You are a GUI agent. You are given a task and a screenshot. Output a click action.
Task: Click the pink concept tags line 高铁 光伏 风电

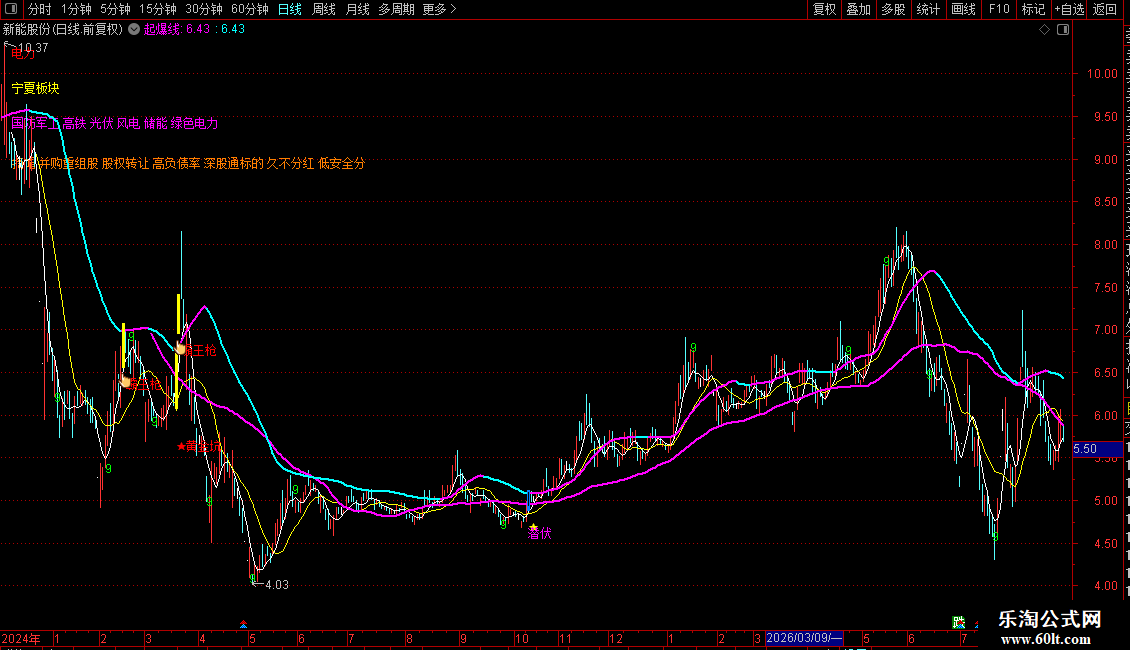115,123
